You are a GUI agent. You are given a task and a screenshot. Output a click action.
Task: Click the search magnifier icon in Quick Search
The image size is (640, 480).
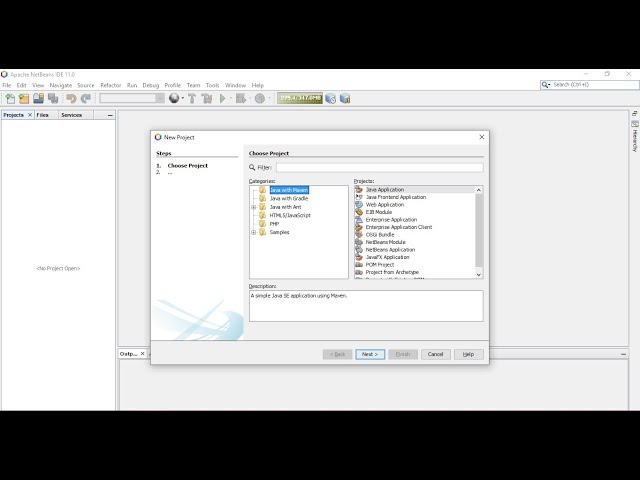tap(544, 84)
